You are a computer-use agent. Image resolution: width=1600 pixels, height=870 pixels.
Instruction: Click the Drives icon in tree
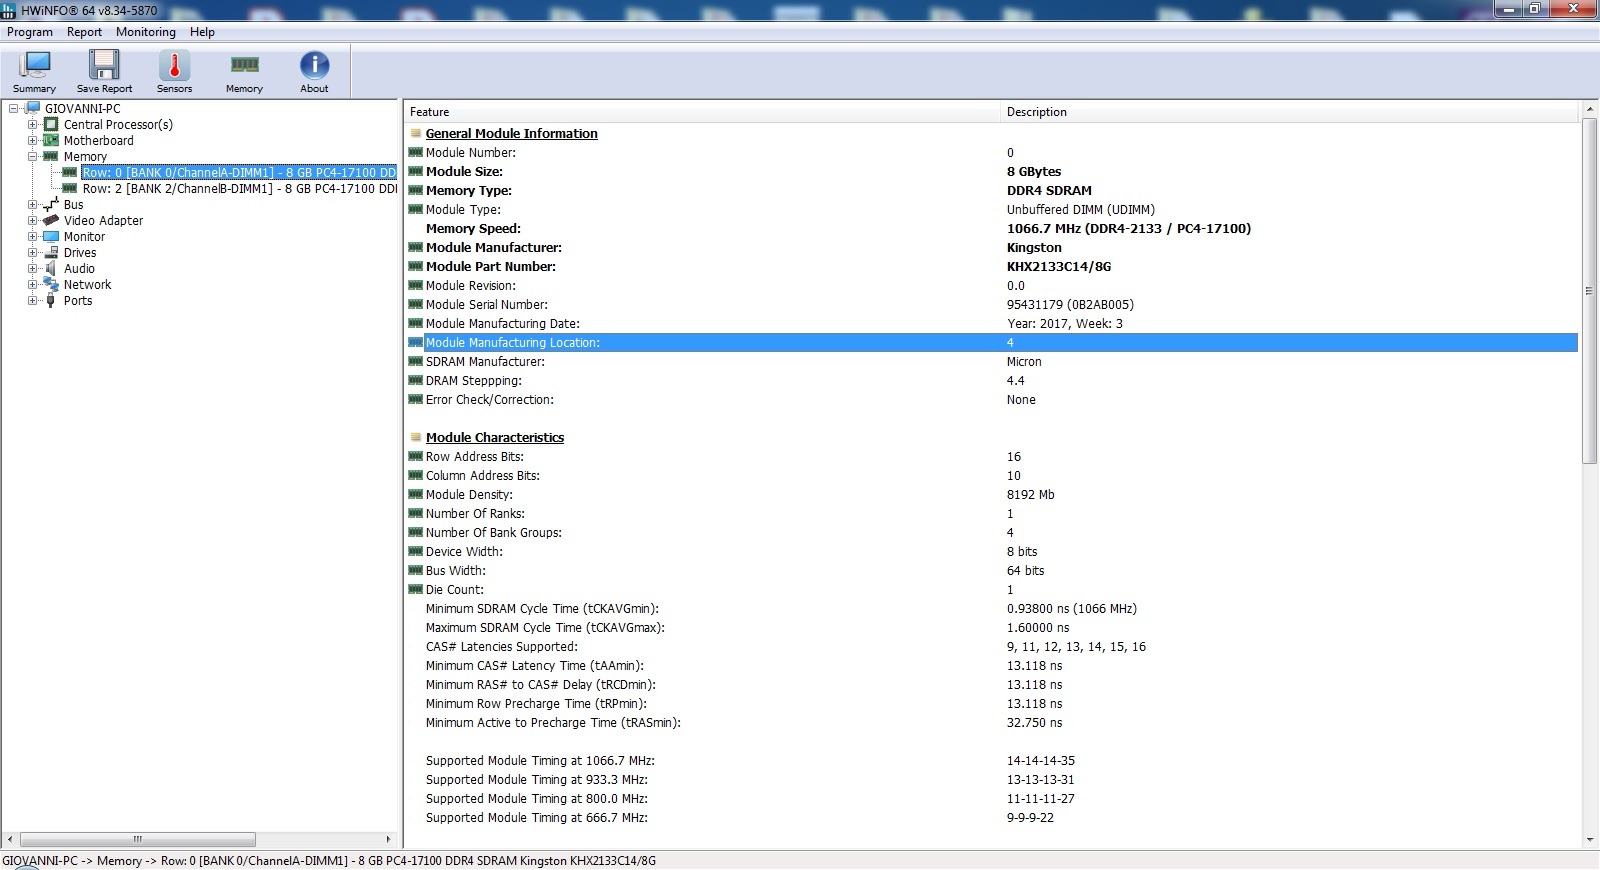point(51,252)
